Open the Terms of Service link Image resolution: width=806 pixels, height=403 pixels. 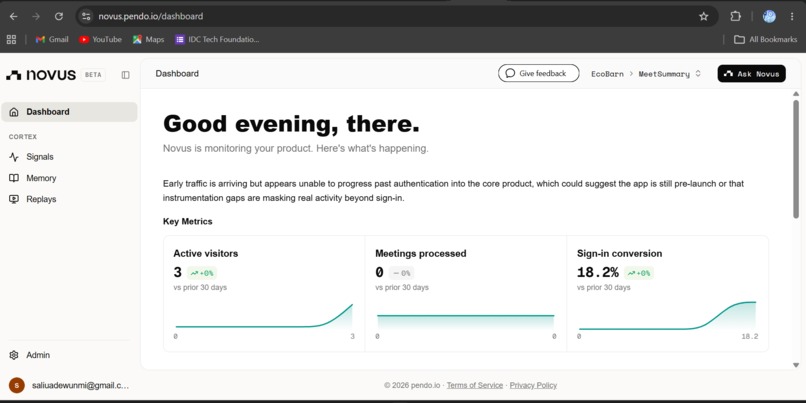coord(475,385)
